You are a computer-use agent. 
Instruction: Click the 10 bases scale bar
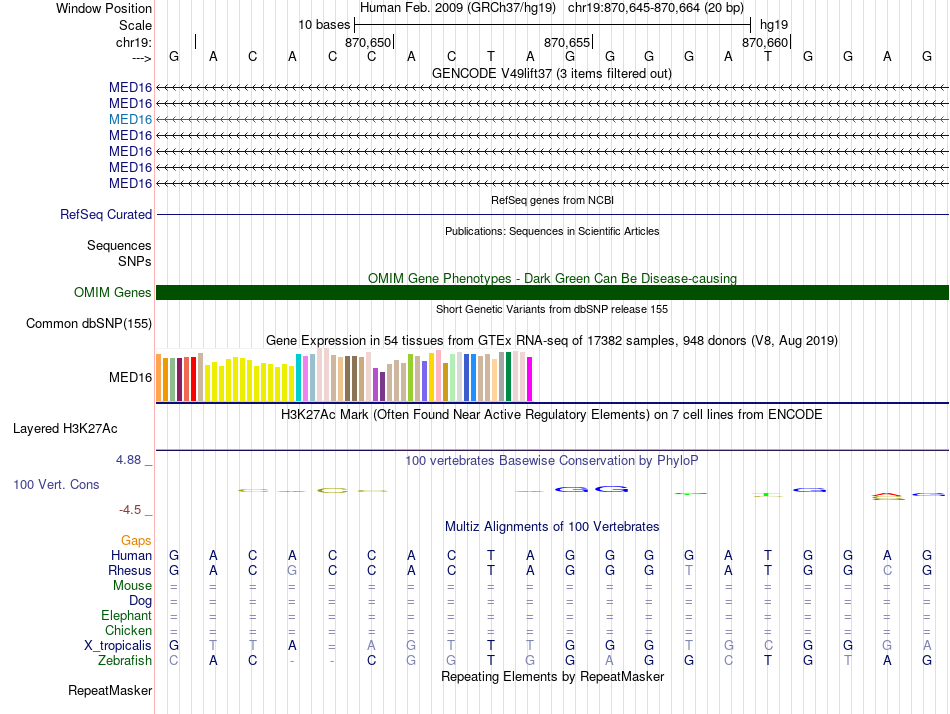pos(552,24)
